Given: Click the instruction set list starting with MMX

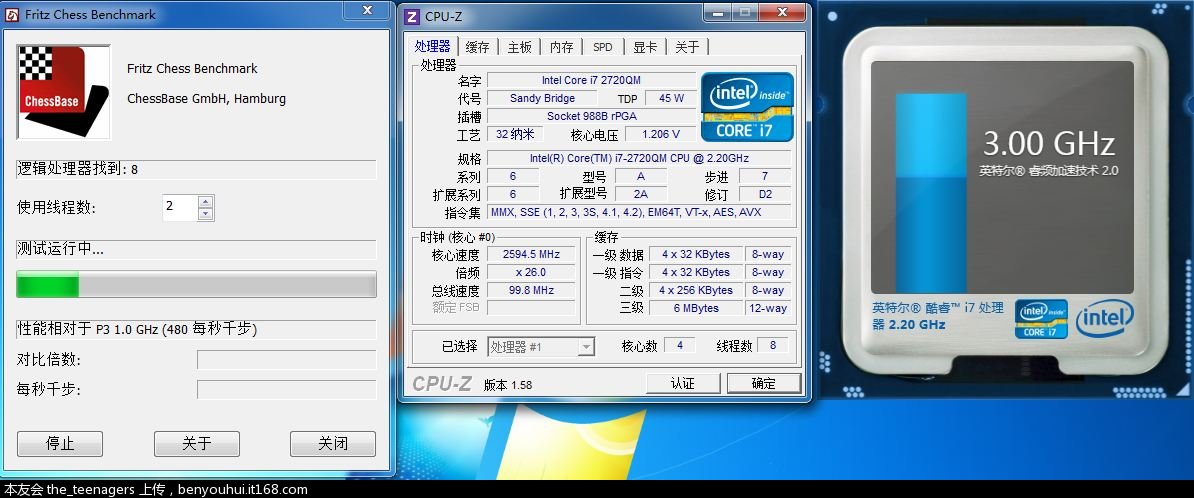Looking at the screenshot, I should 639,212.
